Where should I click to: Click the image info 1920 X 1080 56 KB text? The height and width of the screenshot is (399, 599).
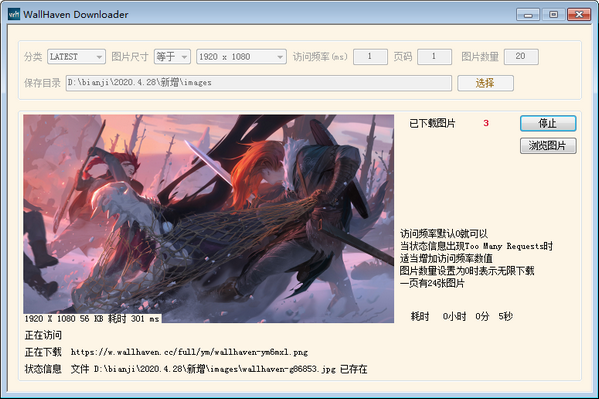(x=92, y=319)
